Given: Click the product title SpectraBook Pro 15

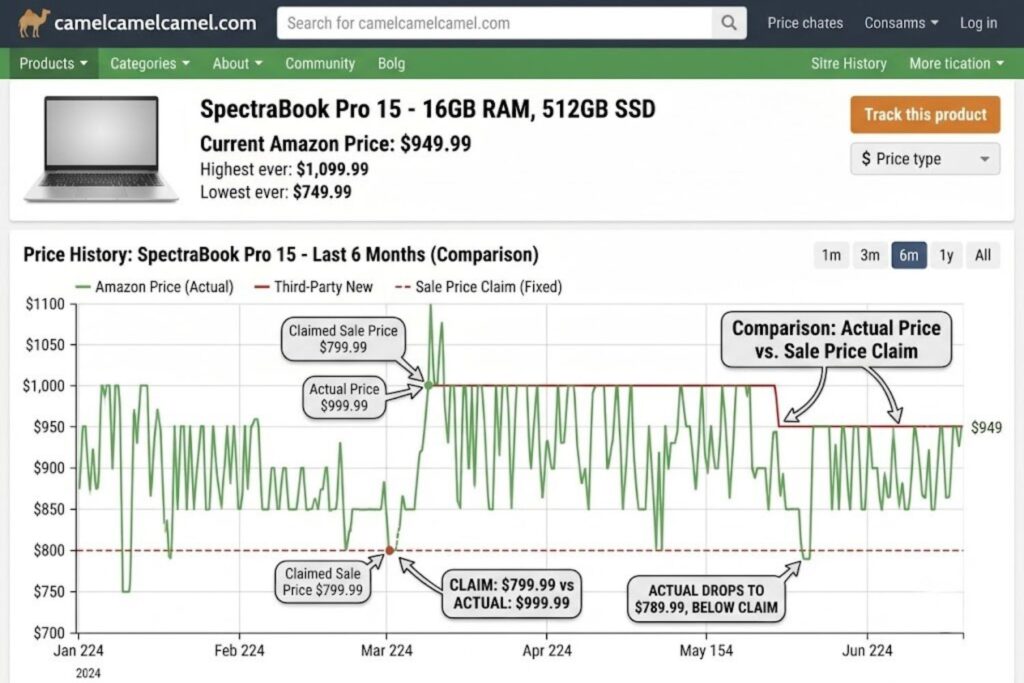Looking at the screenshot, I should 427,109.
